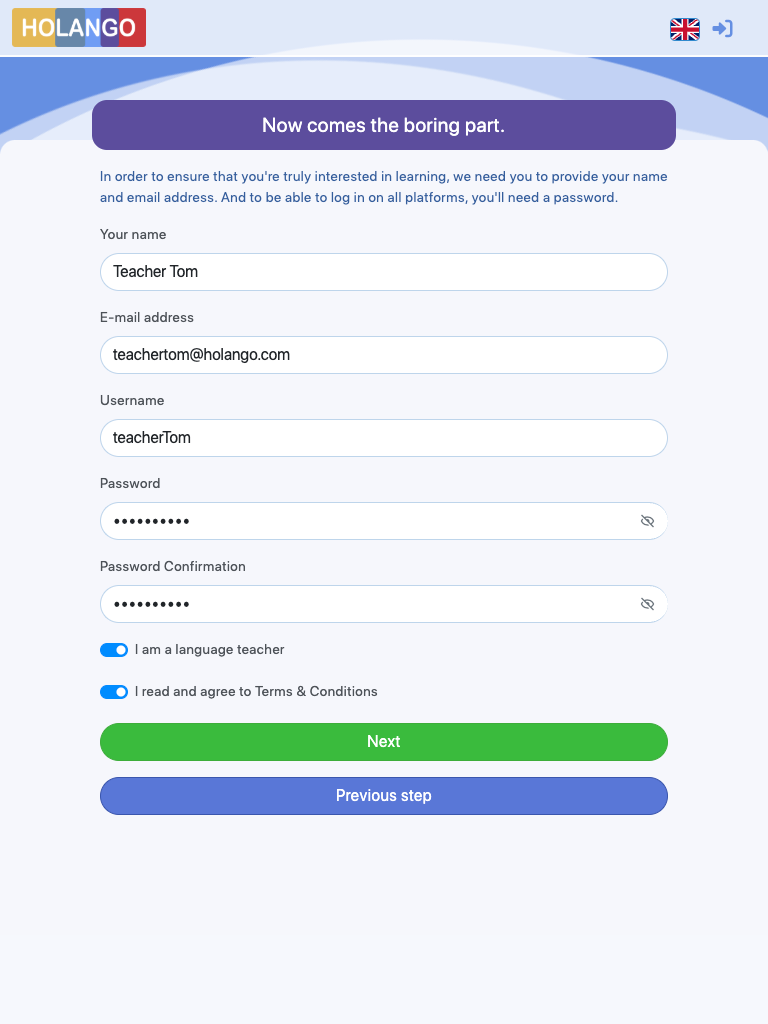Open the UK flag language selector

pos(685,29)
